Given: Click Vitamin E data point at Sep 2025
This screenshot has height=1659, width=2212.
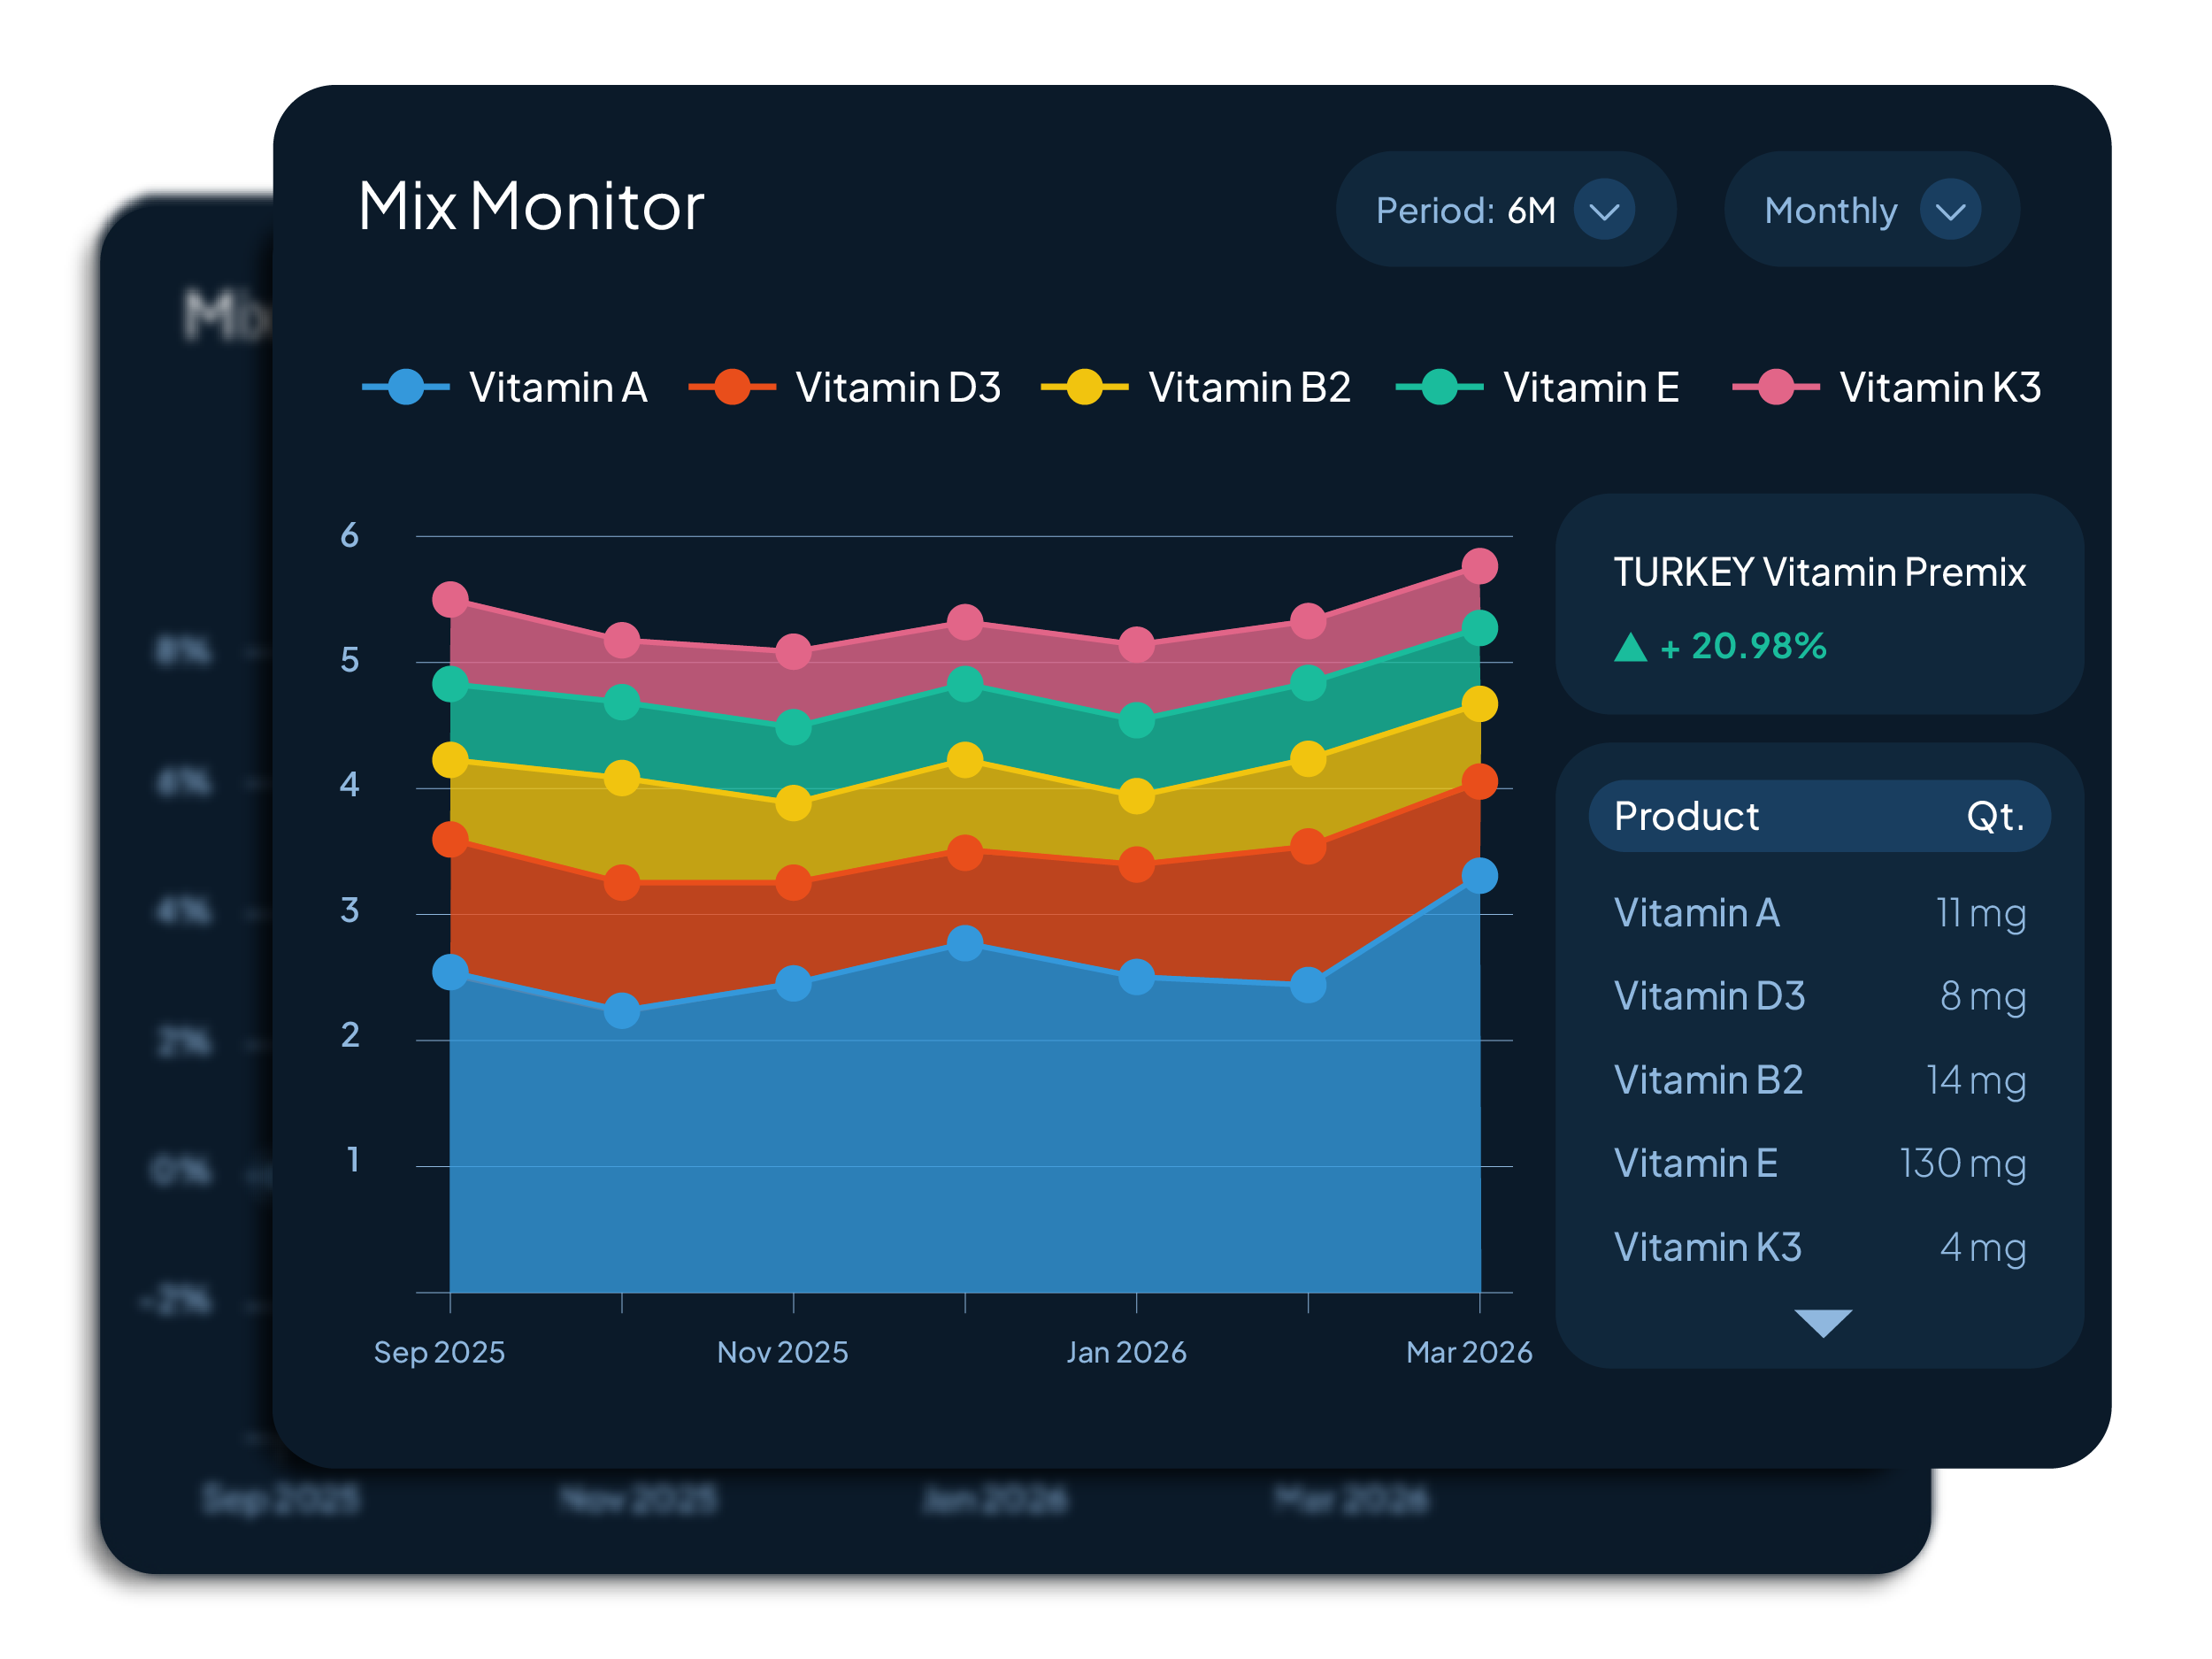Looking at the screenshot, I should 450,684.
